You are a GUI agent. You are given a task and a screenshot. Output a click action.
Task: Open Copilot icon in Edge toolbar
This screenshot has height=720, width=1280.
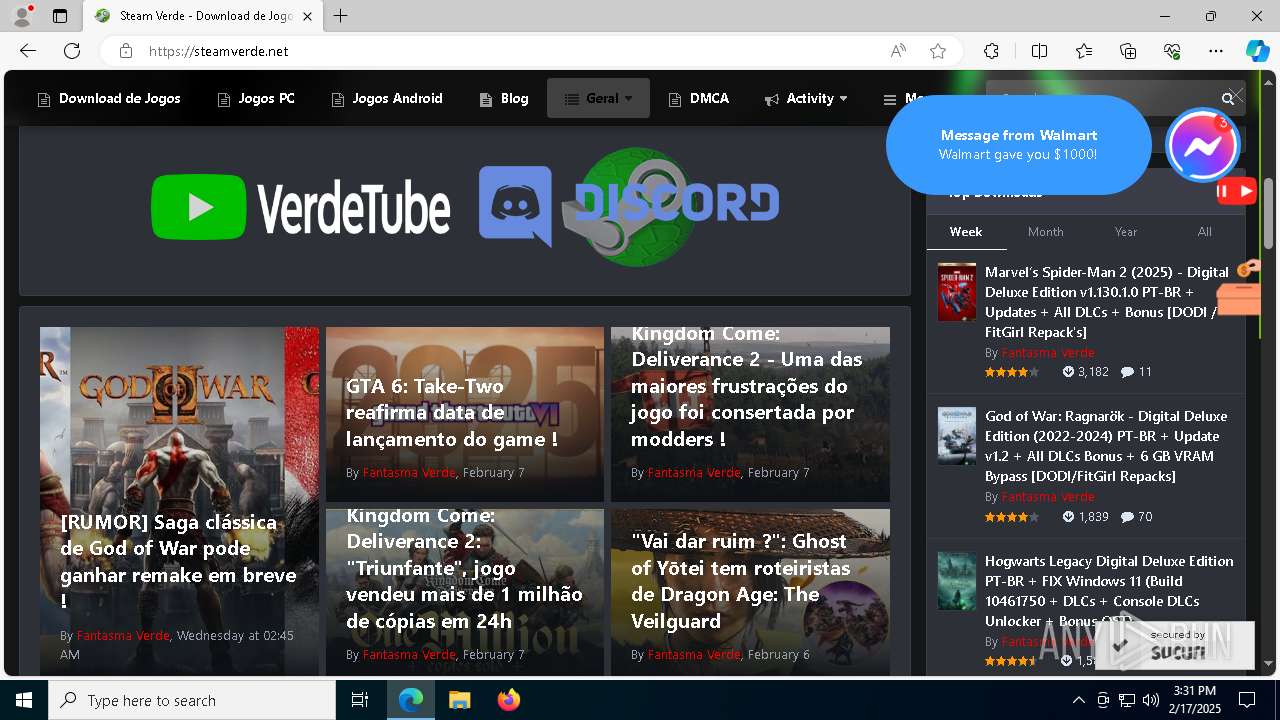(1257, 51)
